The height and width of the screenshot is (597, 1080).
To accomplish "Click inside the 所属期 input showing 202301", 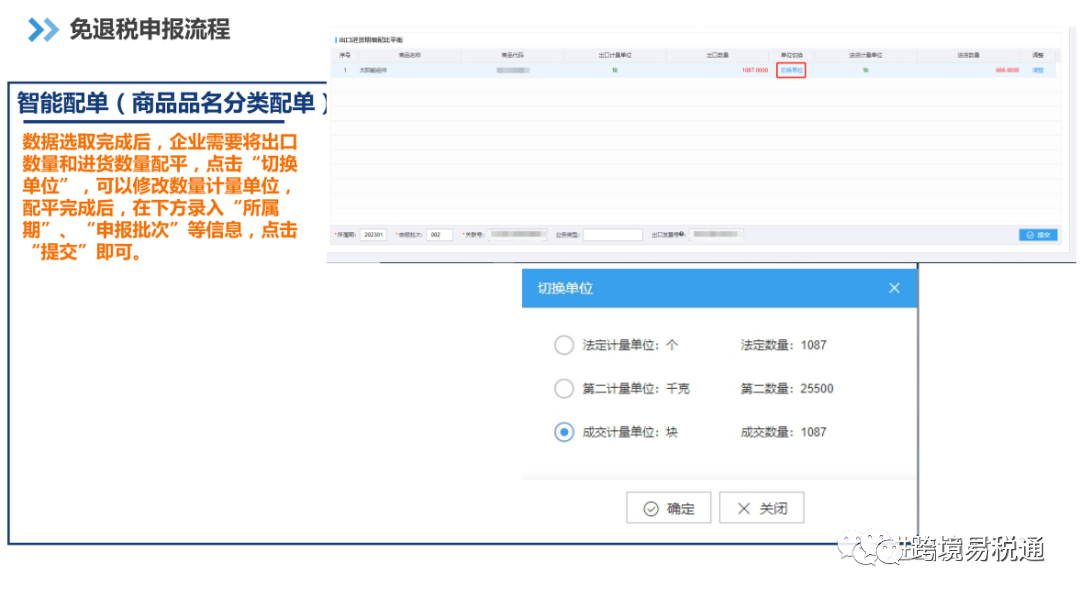I will 373,234.
